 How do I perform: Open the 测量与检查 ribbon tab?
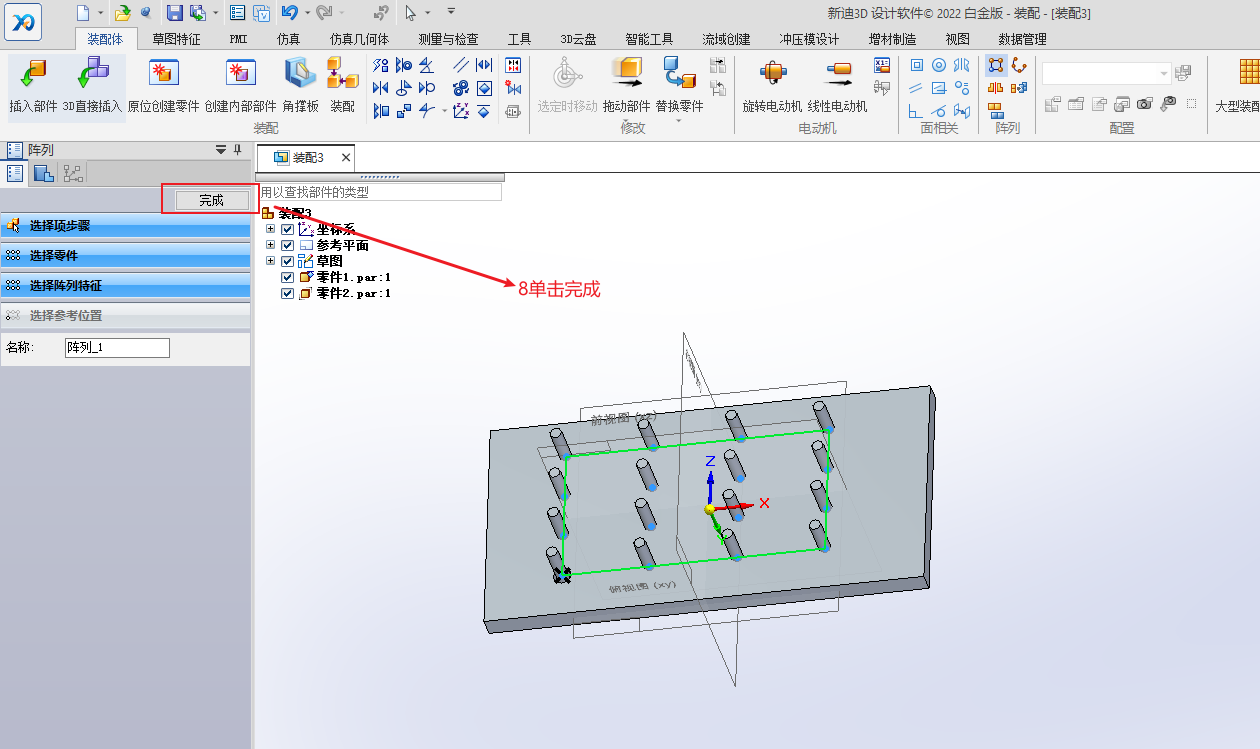pyautogui.click(x=449, y=39)
